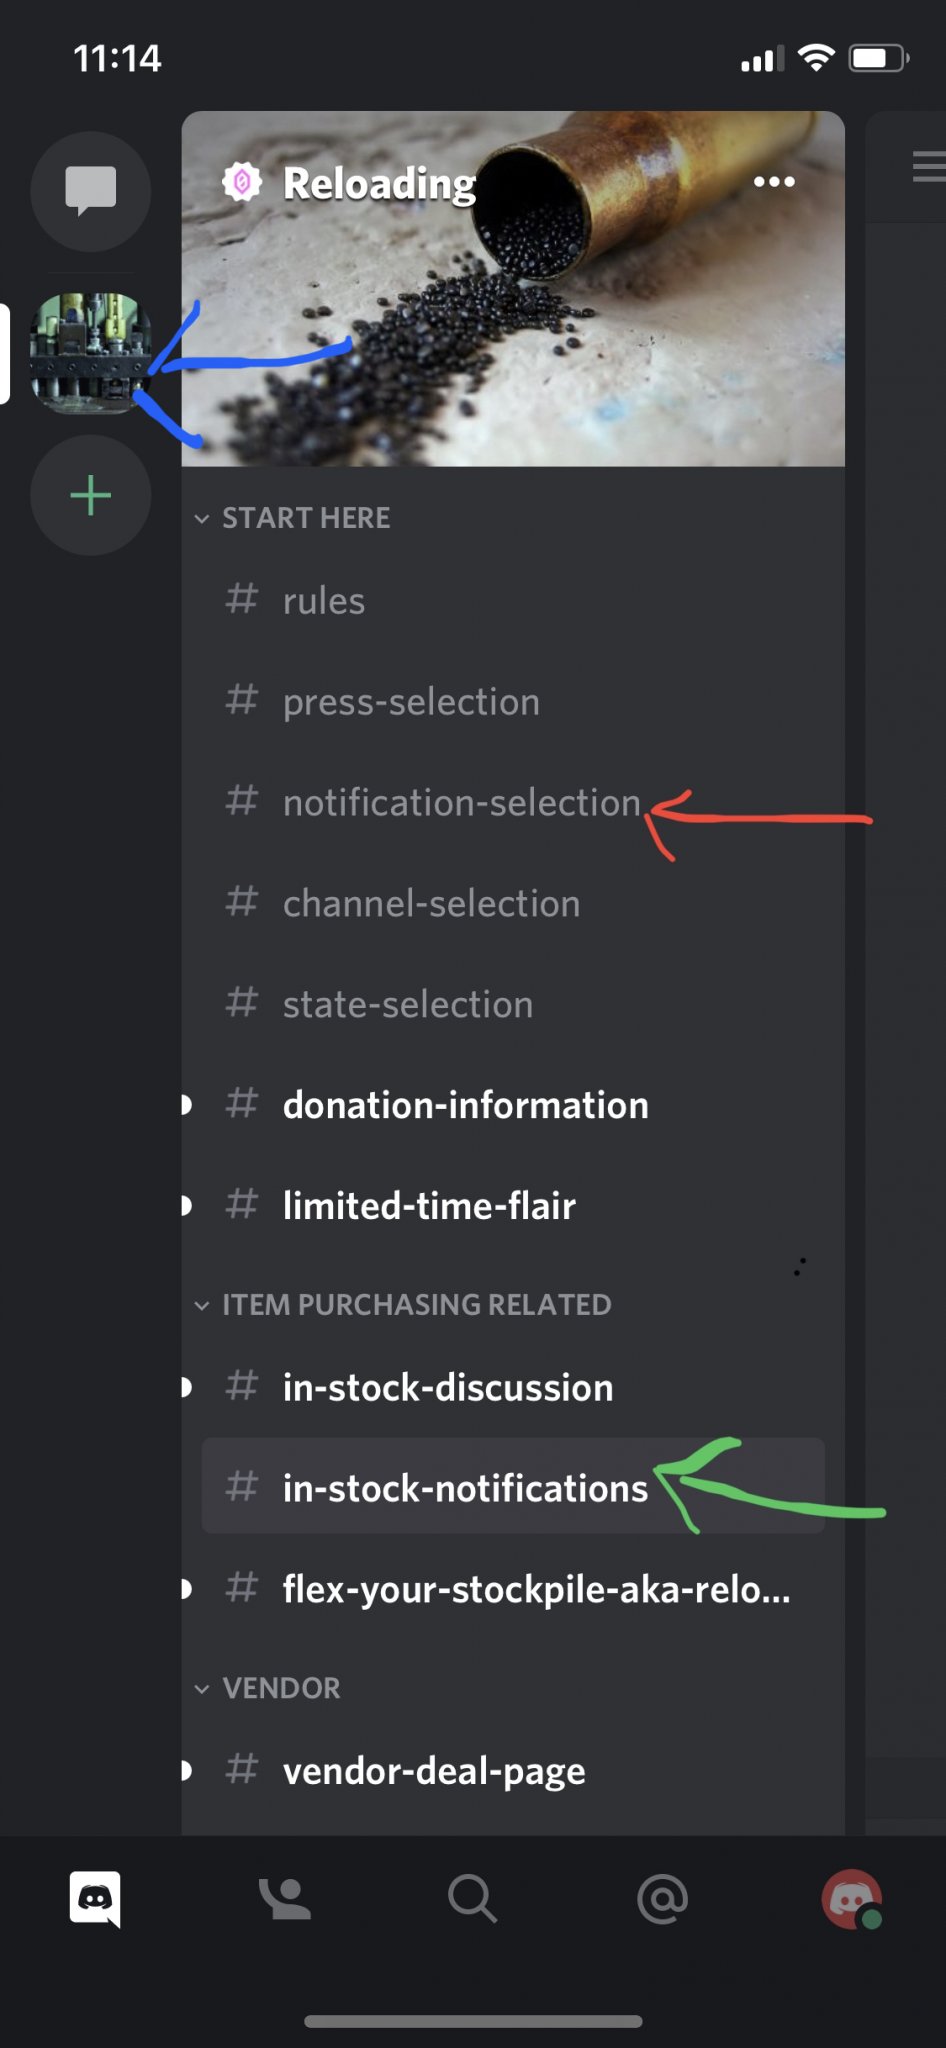Open direct messages speech bubble icon
The image size is (946, 2048).
(x=91, y=190)
